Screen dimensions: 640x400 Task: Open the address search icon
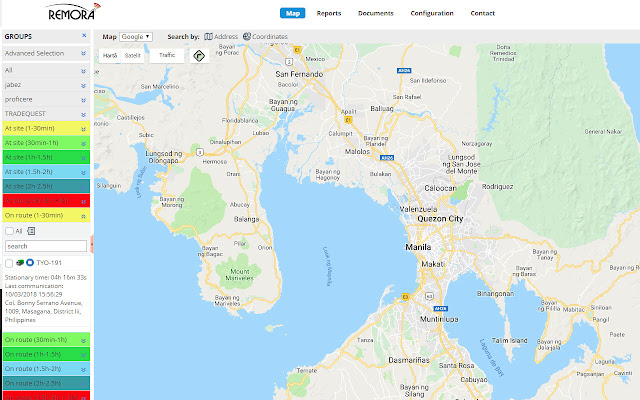pos(208,37)
